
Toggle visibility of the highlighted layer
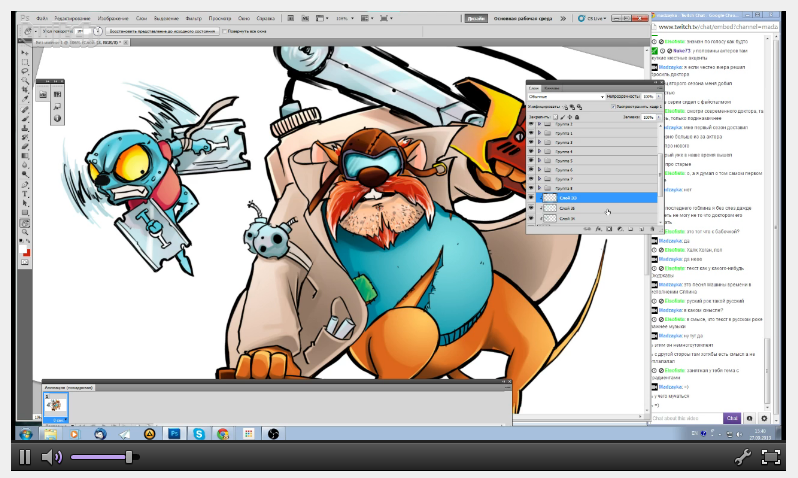coord(531,198)
